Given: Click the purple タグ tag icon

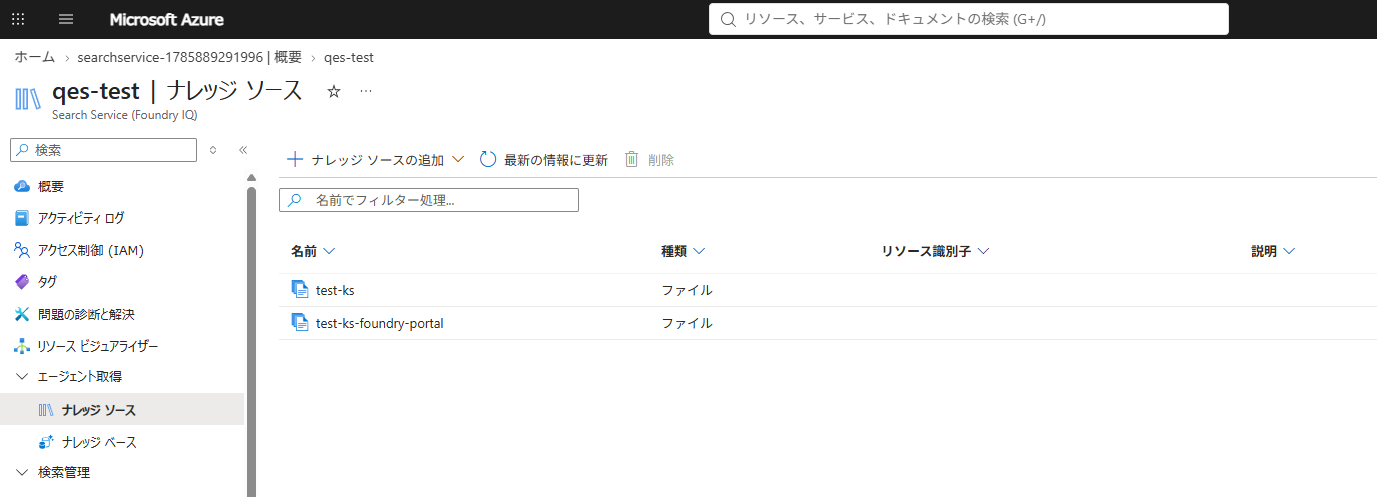Looking at the screenshot, I should click(22, 282).
